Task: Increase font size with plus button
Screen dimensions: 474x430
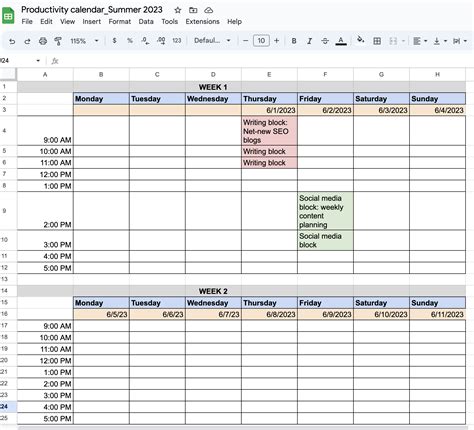Action: (276, 41)
